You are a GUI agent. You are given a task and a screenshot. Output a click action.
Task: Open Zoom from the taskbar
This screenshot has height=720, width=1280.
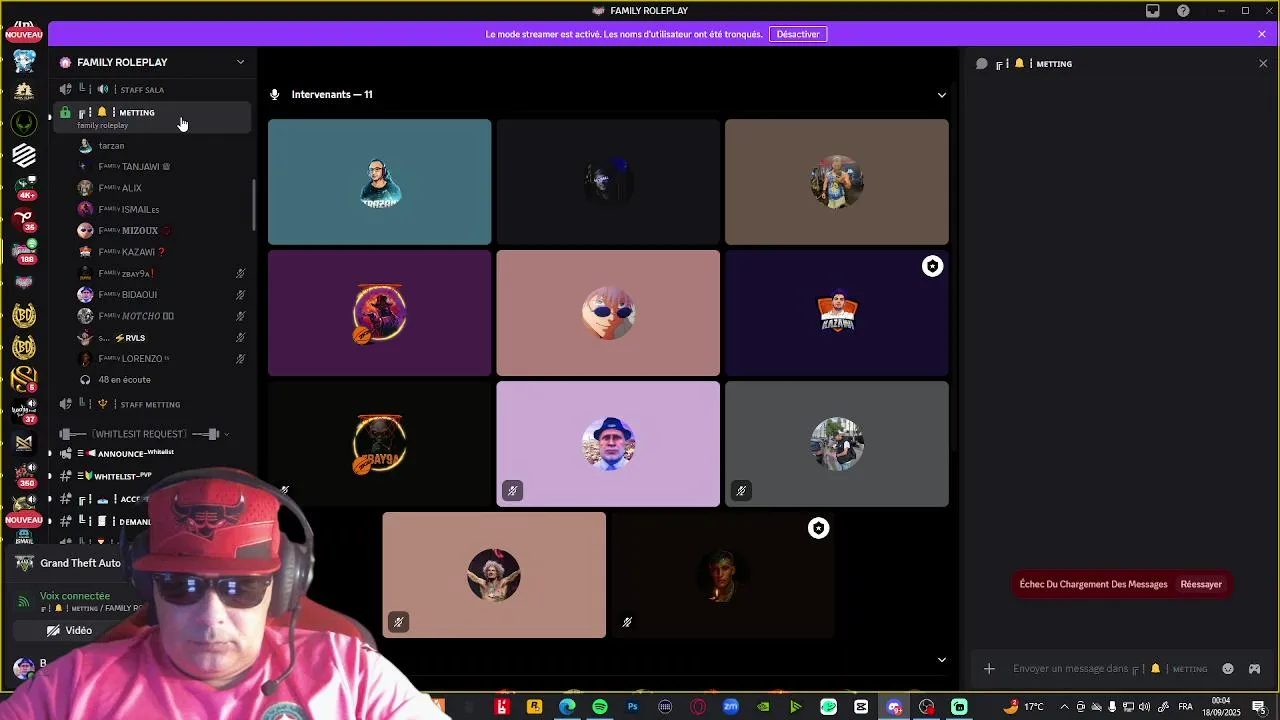coord(731,707)
